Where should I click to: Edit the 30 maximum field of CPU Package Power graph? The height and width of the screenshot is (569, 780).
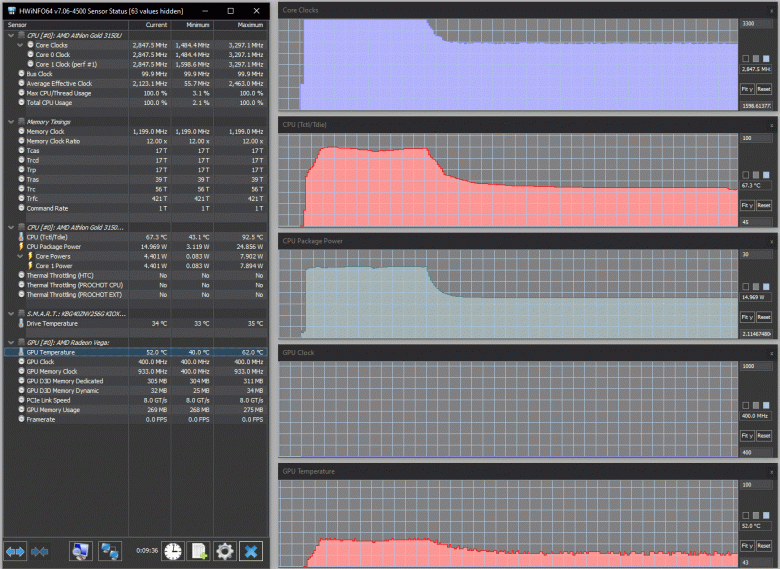[x=756, y=254]
